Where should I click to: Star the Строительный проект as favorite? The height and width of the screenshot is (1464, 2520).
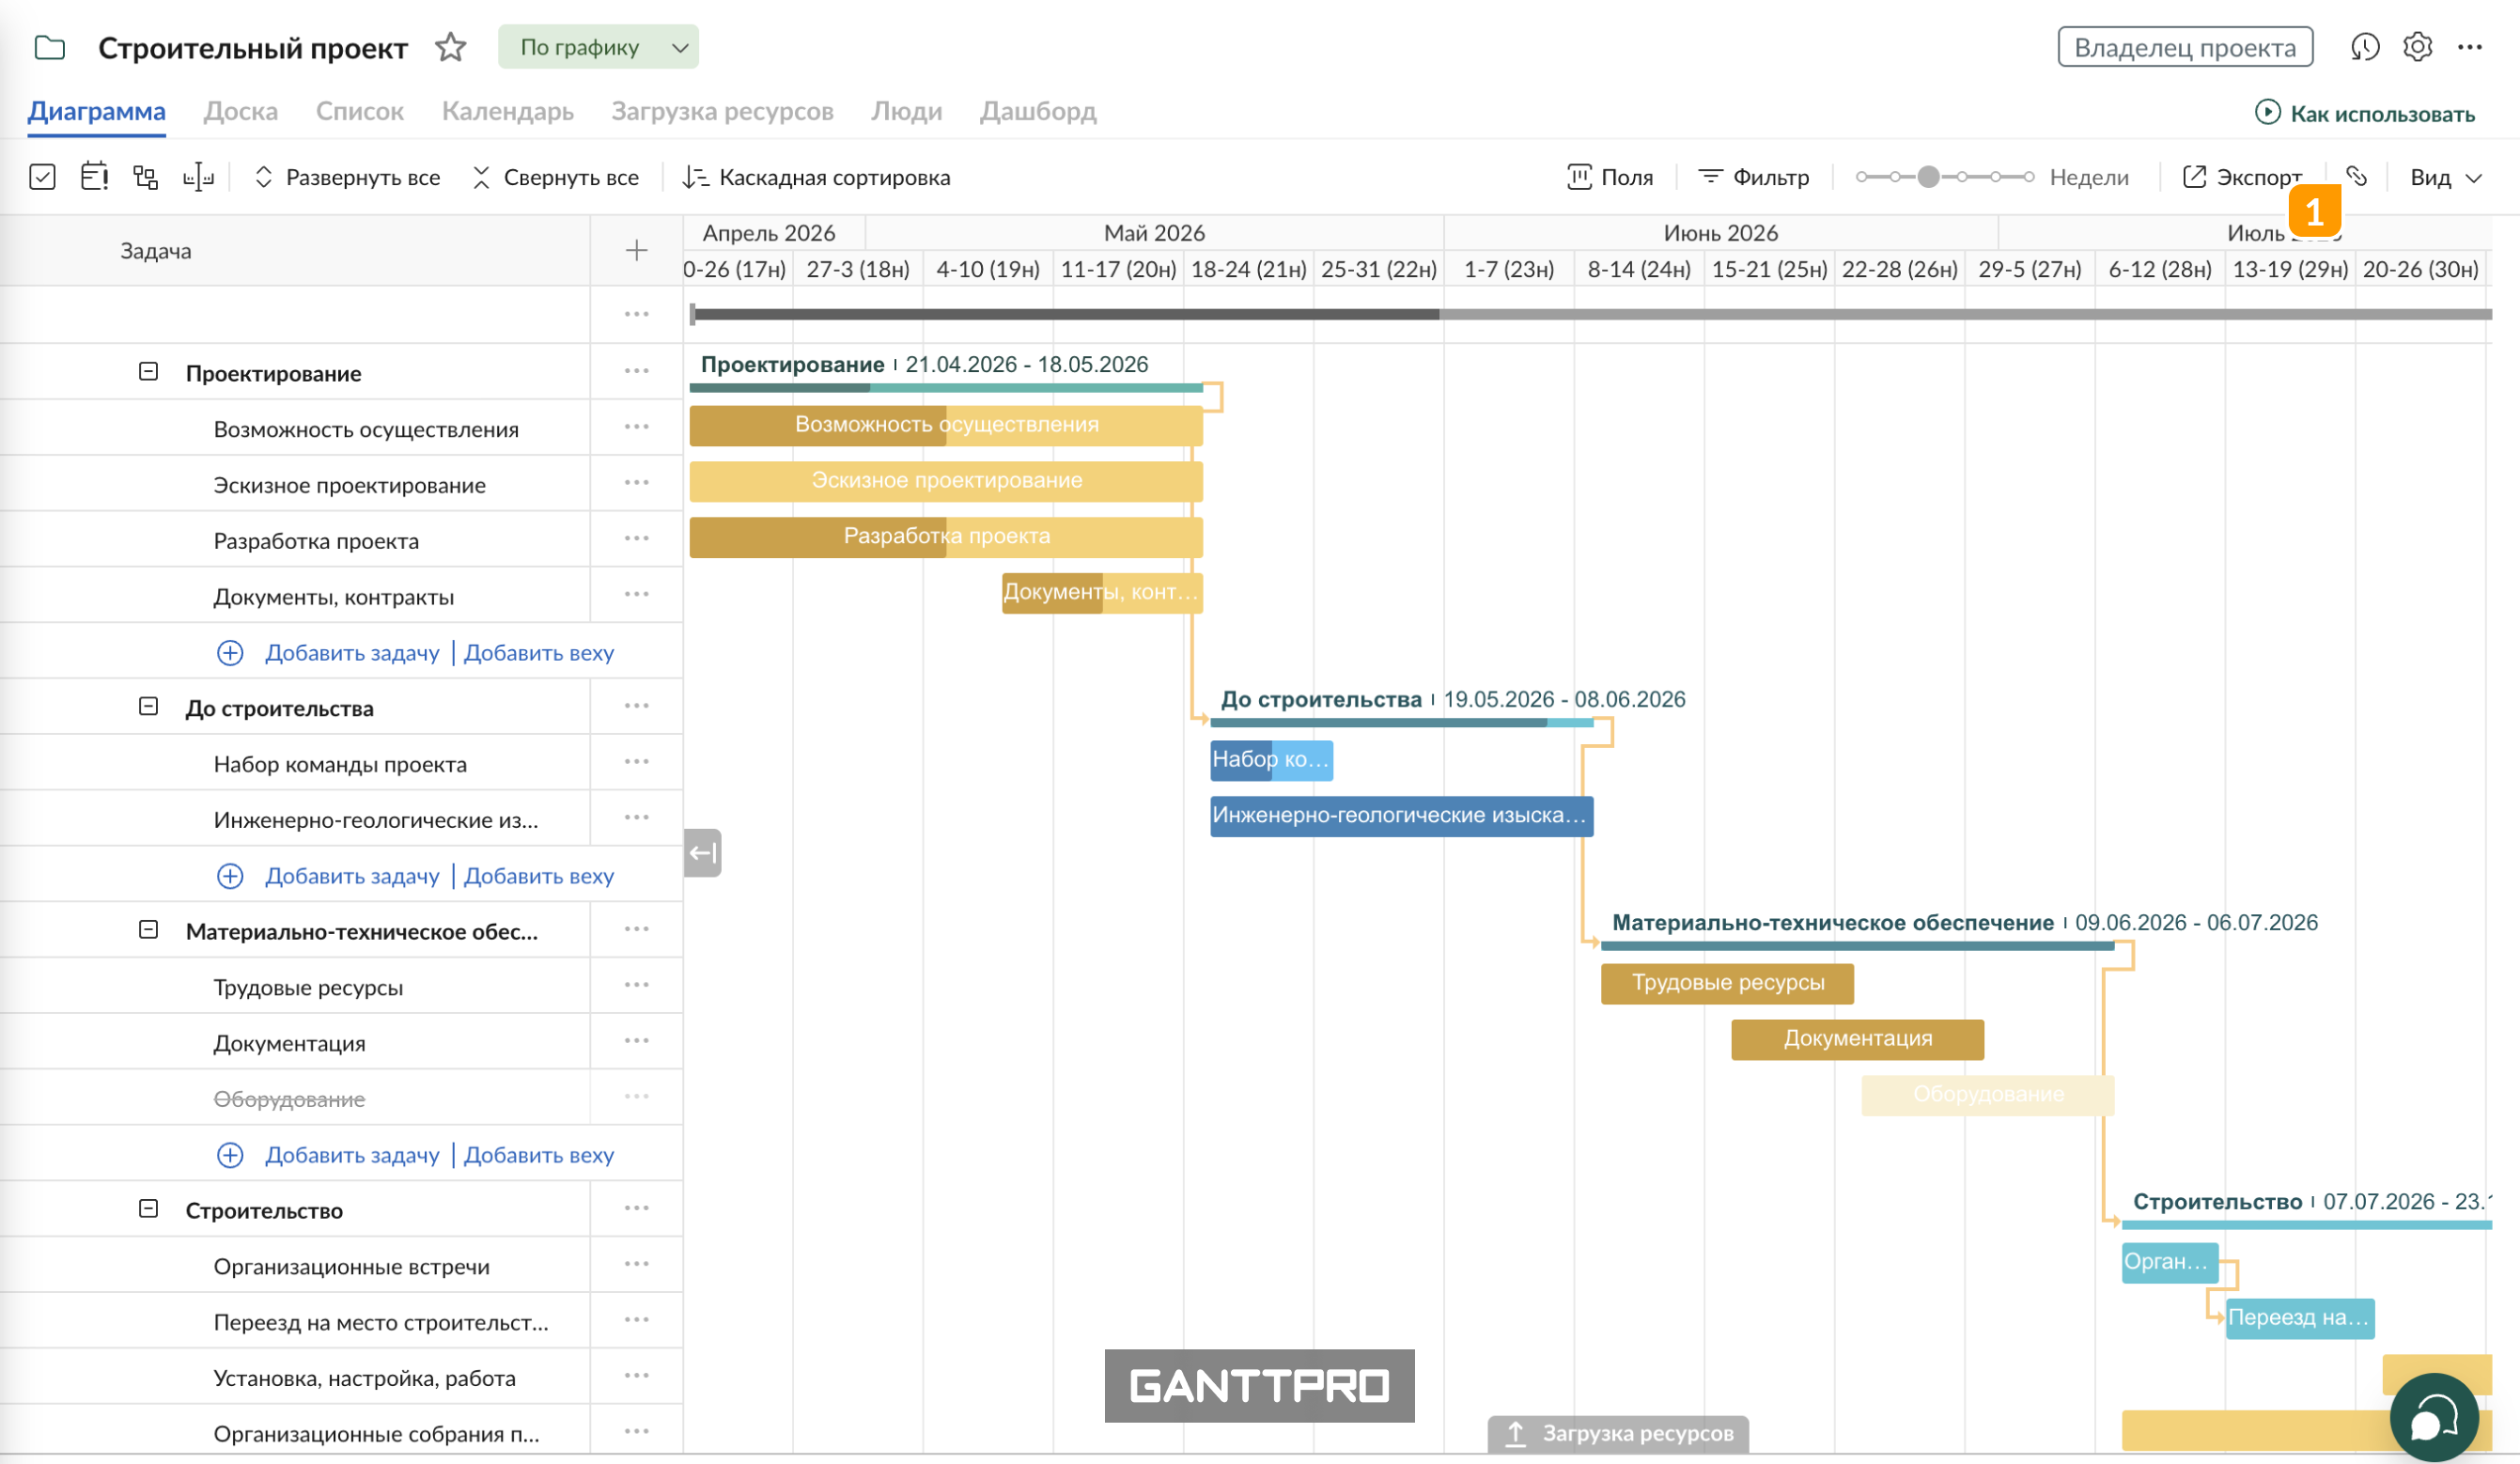pyautogui.click(x=451, y=47)
